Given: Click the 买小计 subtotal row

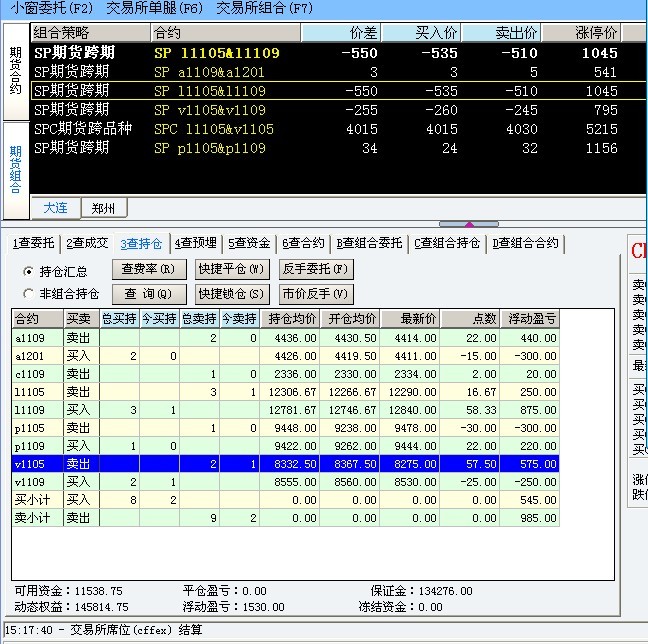Looking at the screenshot, I should [x=286, y=500].
